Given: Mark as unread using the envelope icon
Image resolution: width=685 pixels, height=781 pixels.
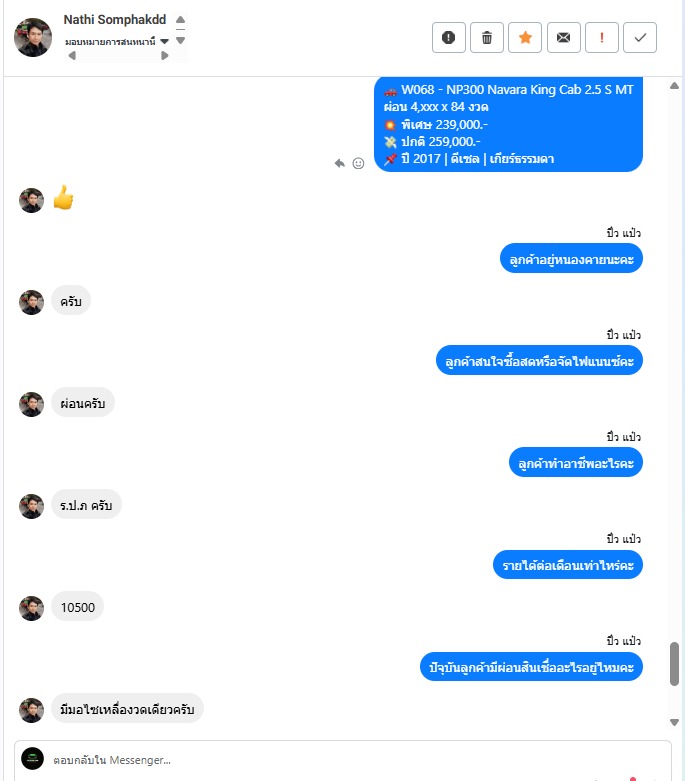Looking at the screenshot, I should click(563, 37).
